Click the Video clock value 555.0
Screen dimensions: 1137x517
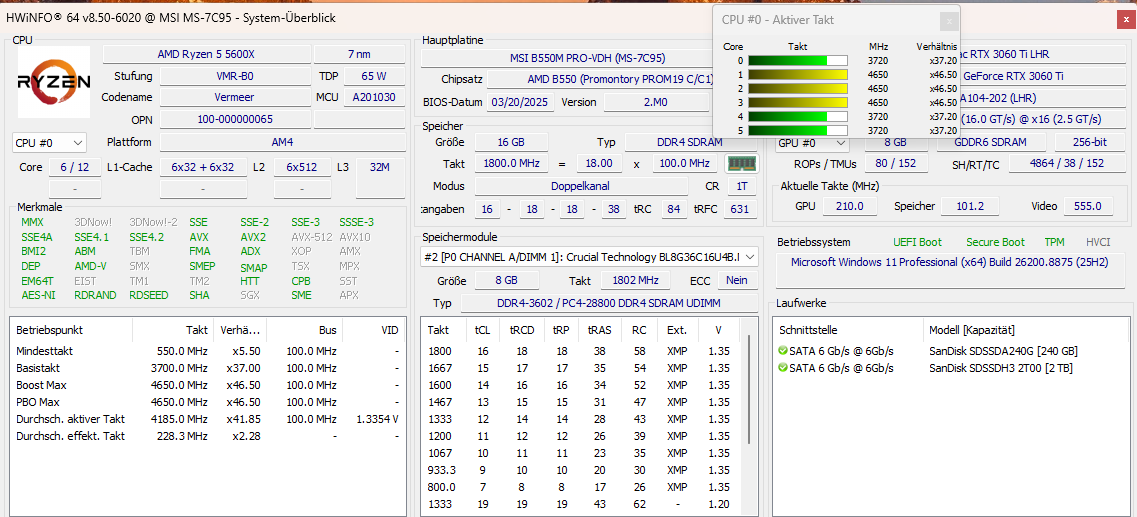[1088, 207]
